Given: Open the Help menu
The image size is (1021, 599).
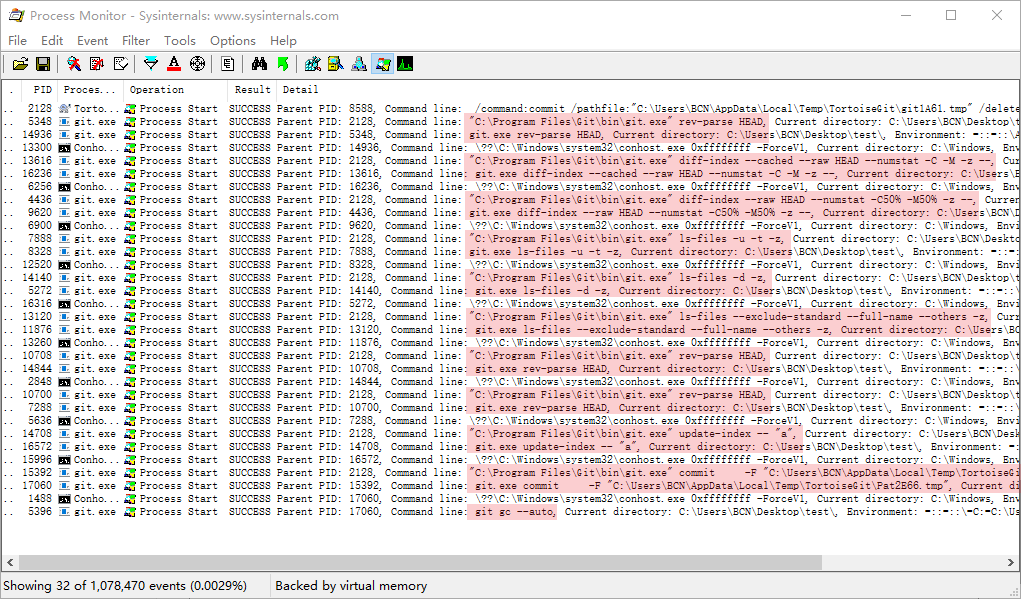Looking at the screenshot, I should [x=283, y=40].
